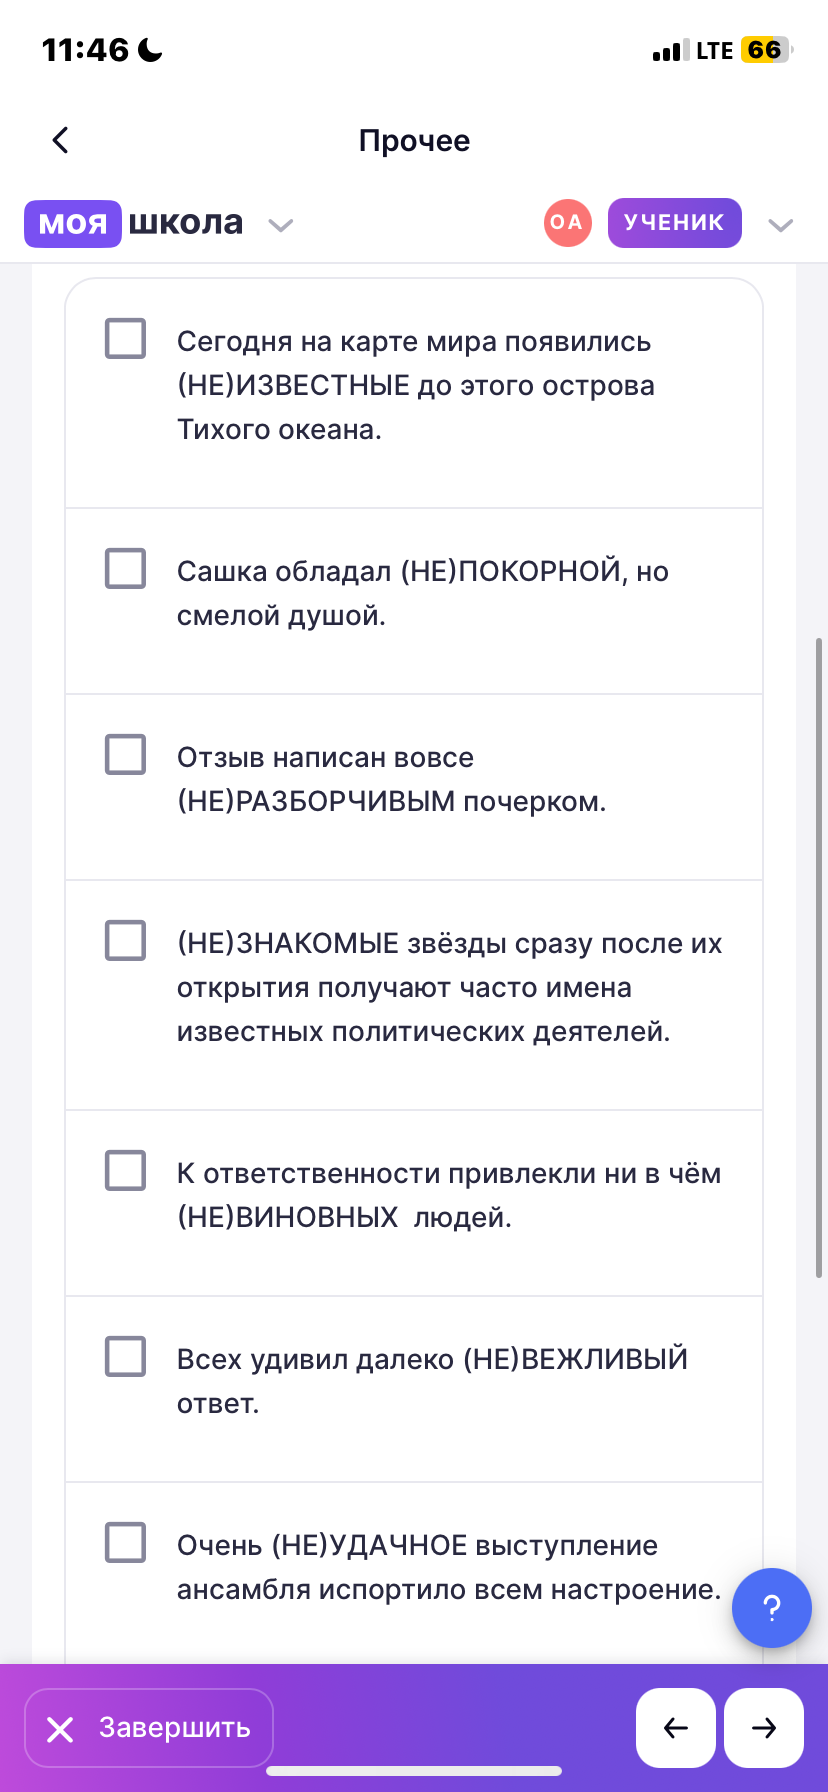Open the blue question mark help button
The width and height of the screenshot is (828, 1792).
pyautogui.click(x=771, y=1607)
